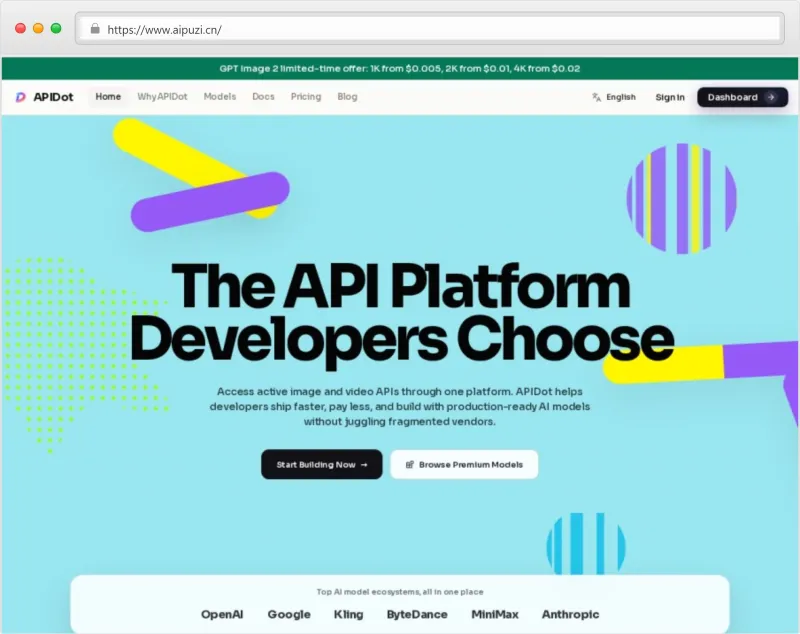The width and height of the screenshot is (800, 634).
Task: Click 'Top AI model ecosystems' caption
Action: 400,592
